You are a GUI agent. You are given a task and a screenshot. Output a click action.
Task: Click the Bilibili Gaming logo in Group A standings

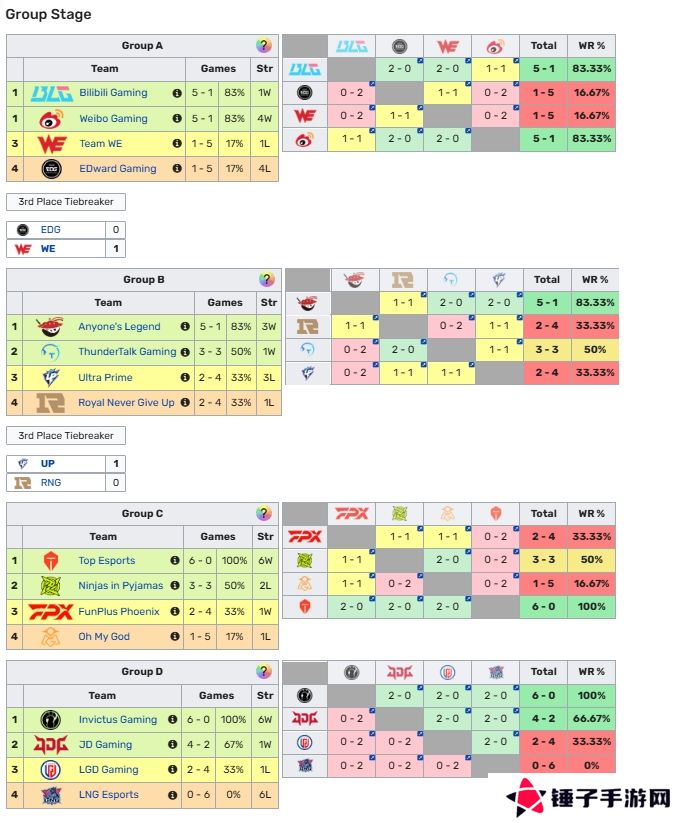(x=51, y=93)
